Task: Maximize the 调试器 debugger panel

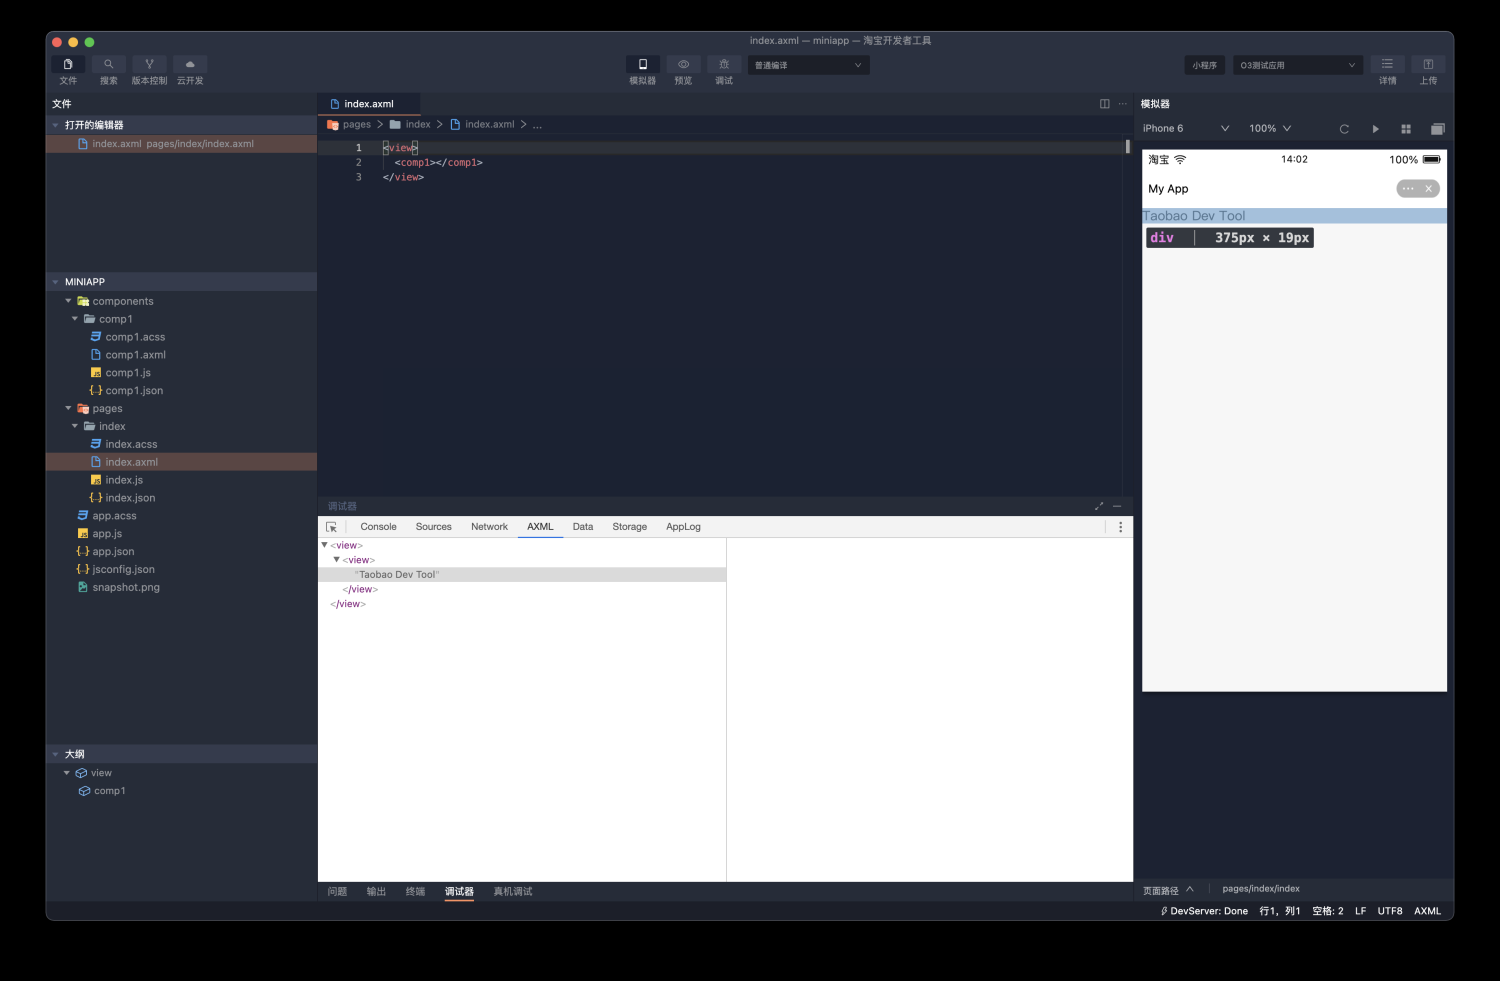Action: (x=1099, y=506)
